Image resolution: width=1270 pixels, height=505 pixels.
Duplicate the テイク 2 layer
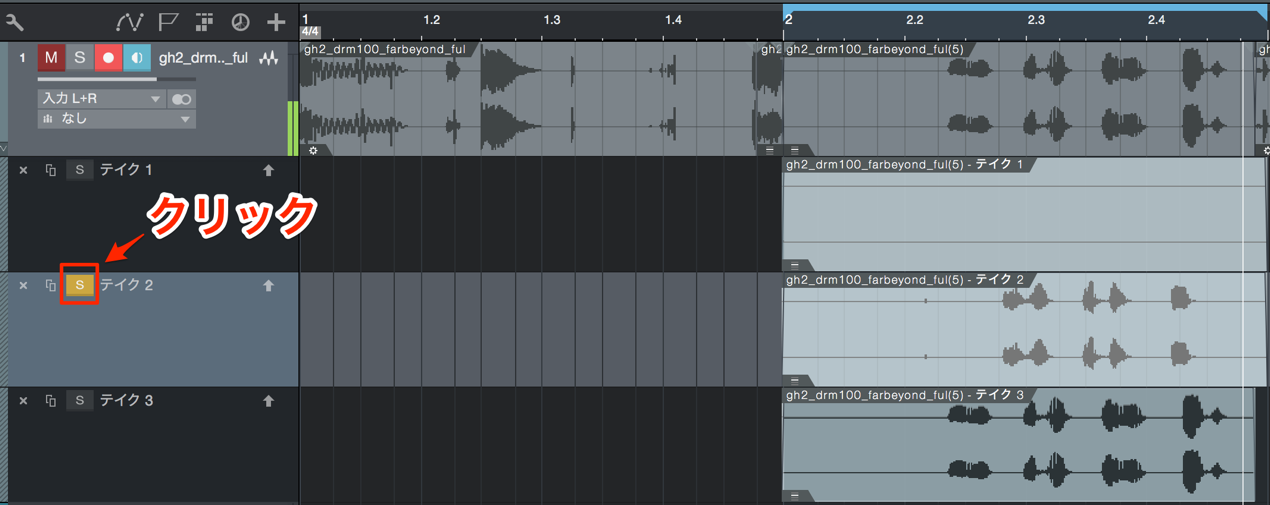point(51,286)
